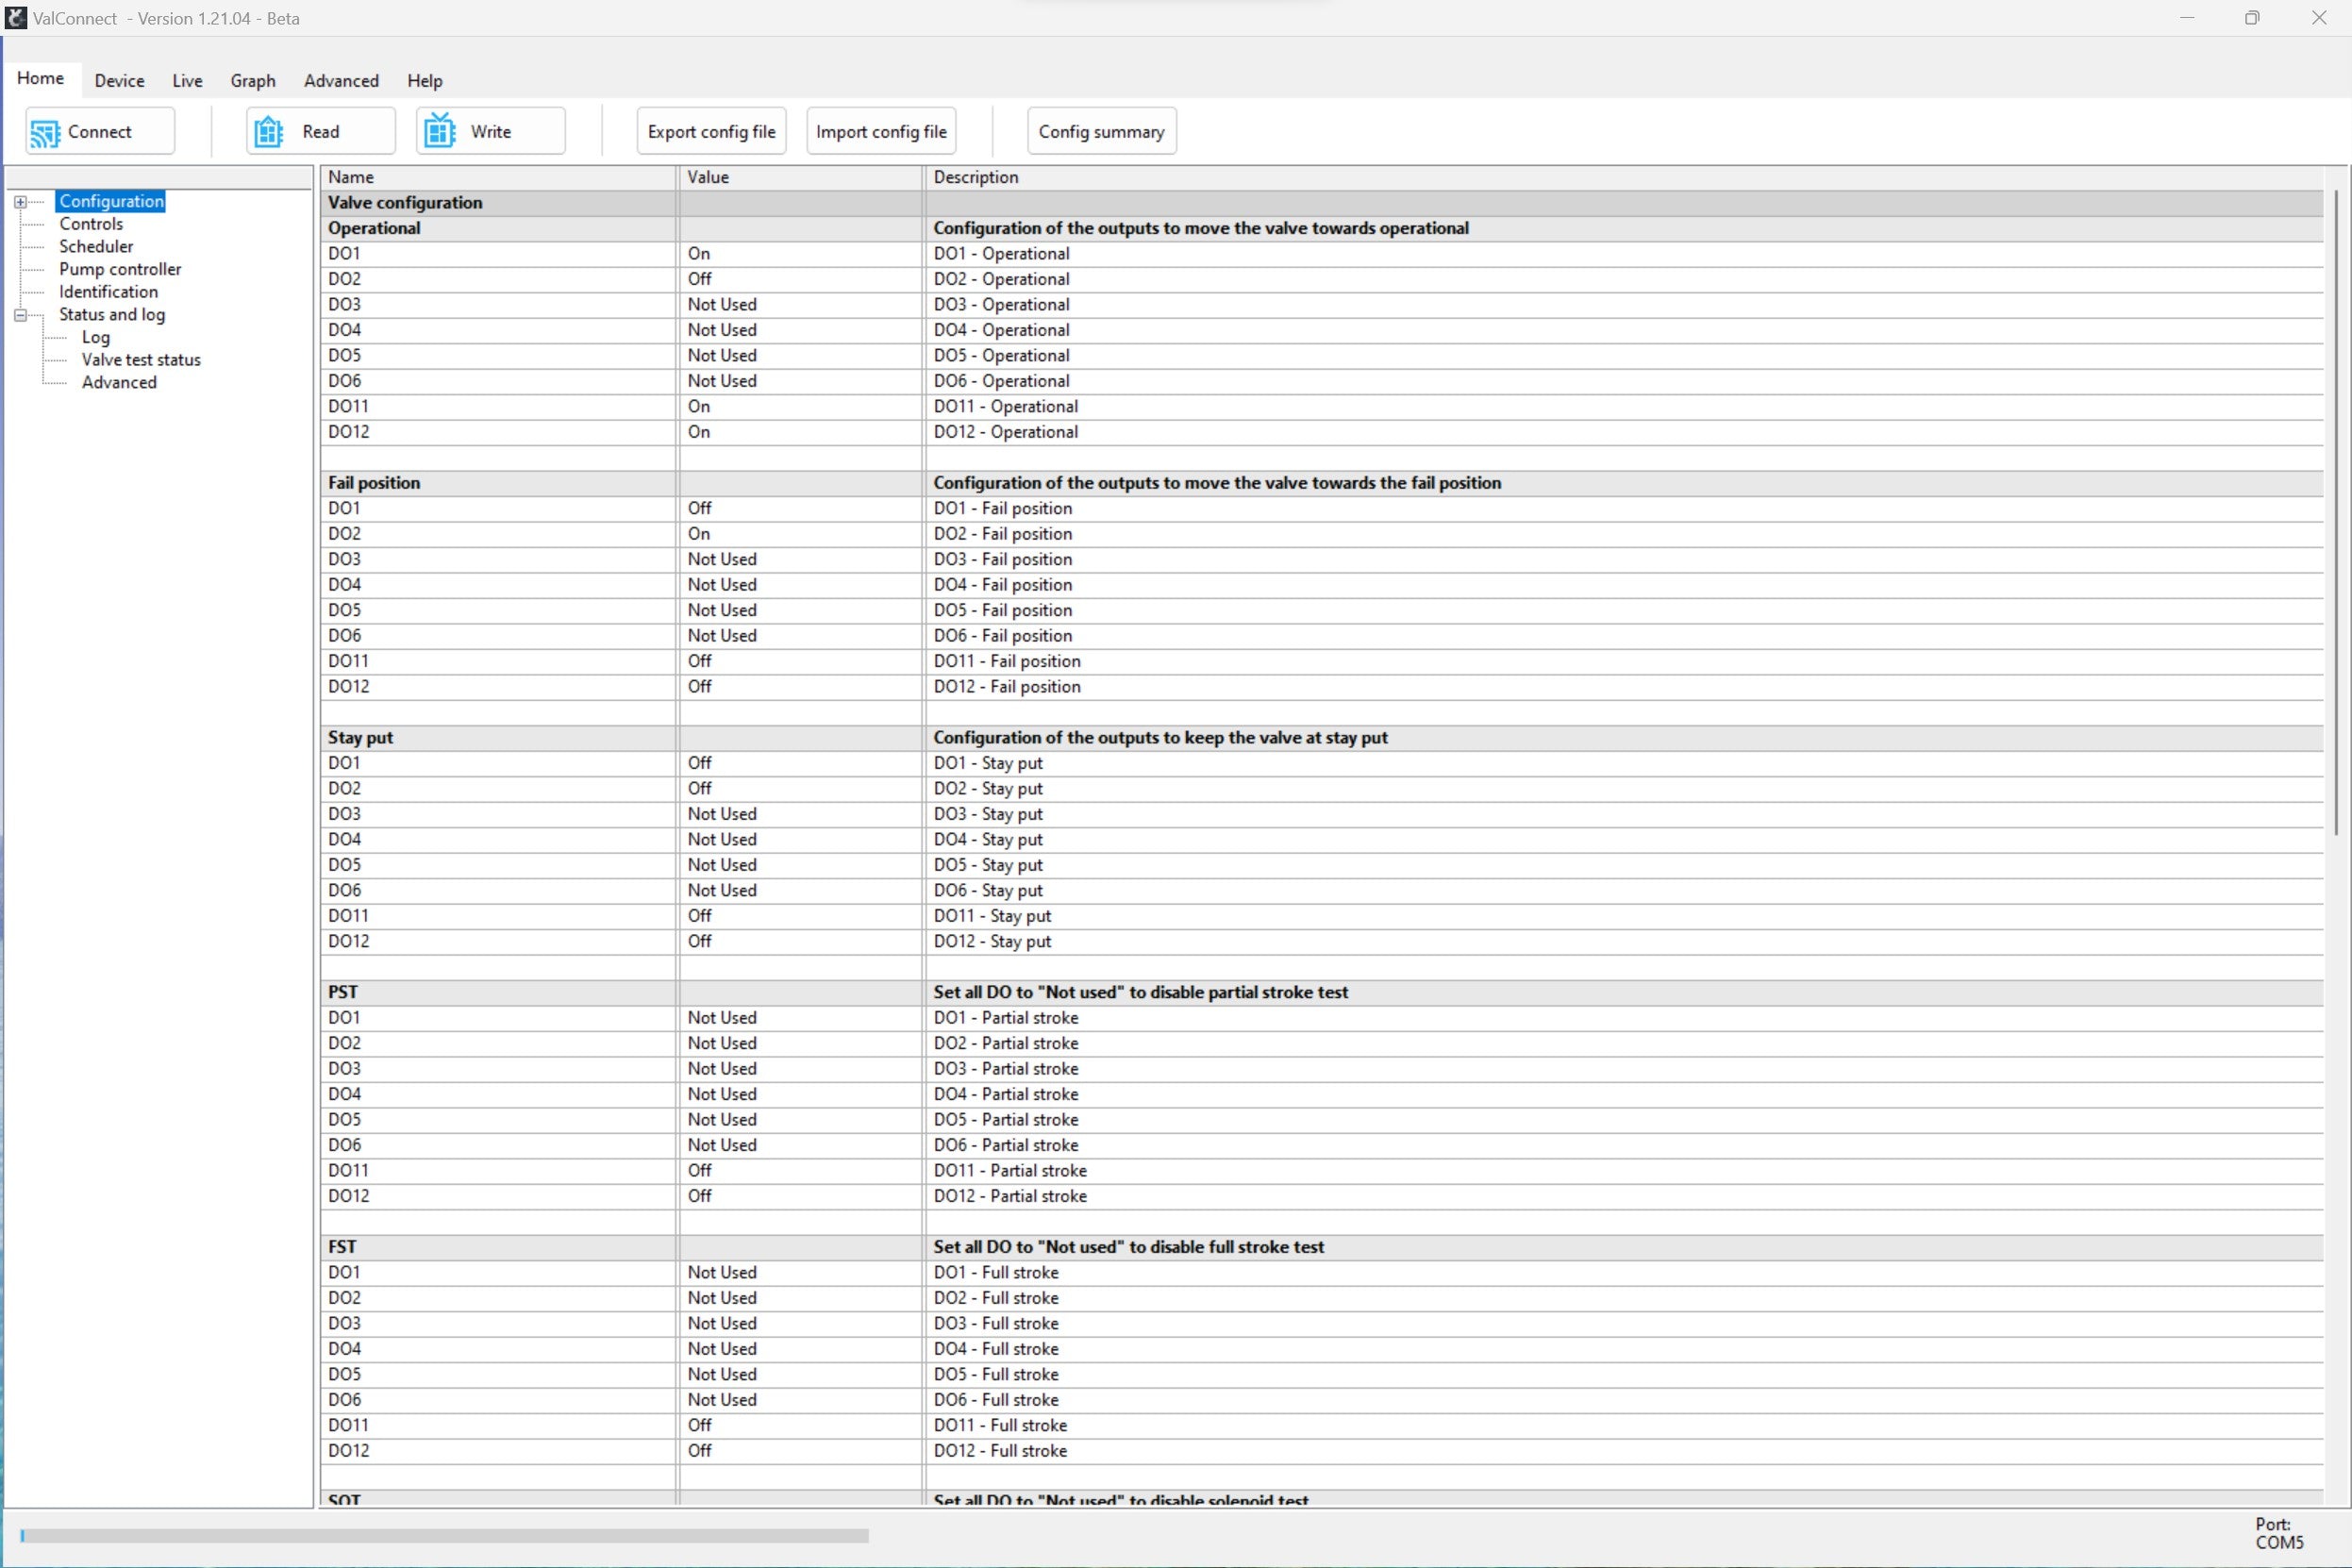The width and height of the screenshot is (2352, 1568).
Task: Open the Advanced menu
Action: [x=341, y=81]
